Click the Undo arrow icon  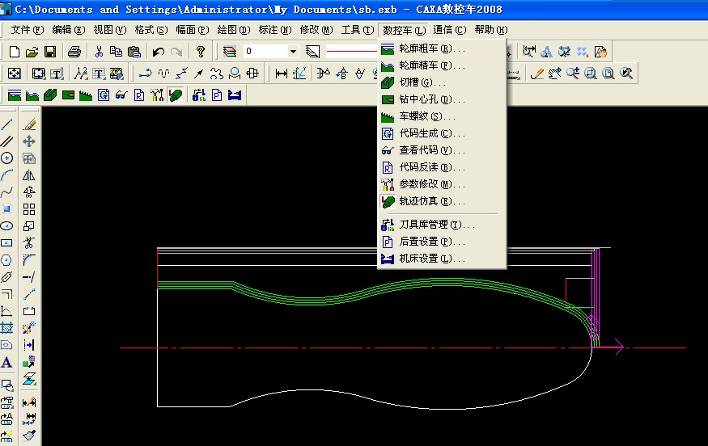158,51
